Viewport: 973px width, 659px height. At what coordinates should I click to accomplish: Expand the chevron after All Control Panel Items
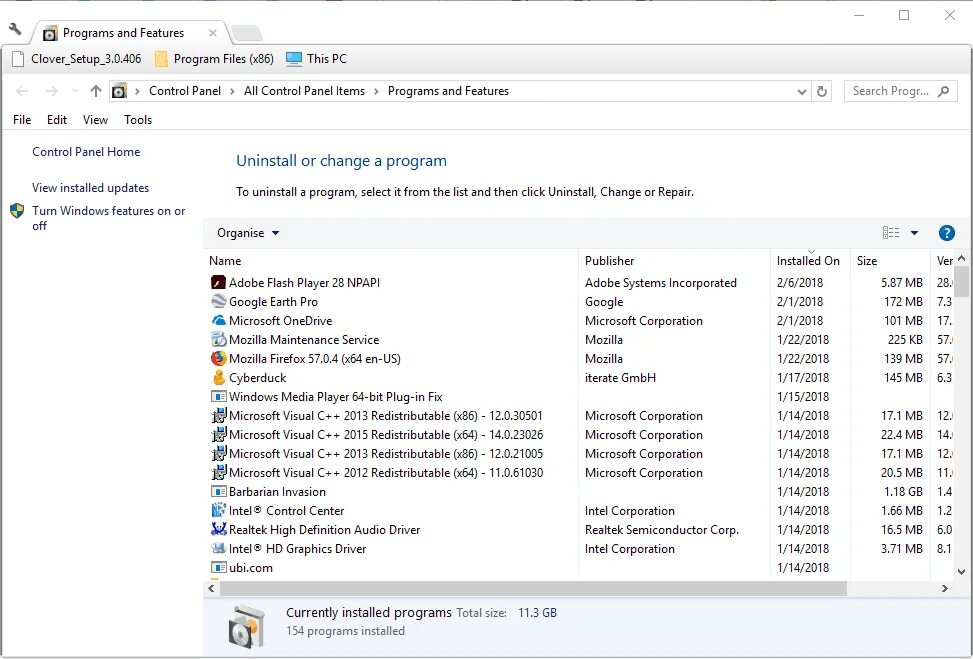tap(376, 91)
